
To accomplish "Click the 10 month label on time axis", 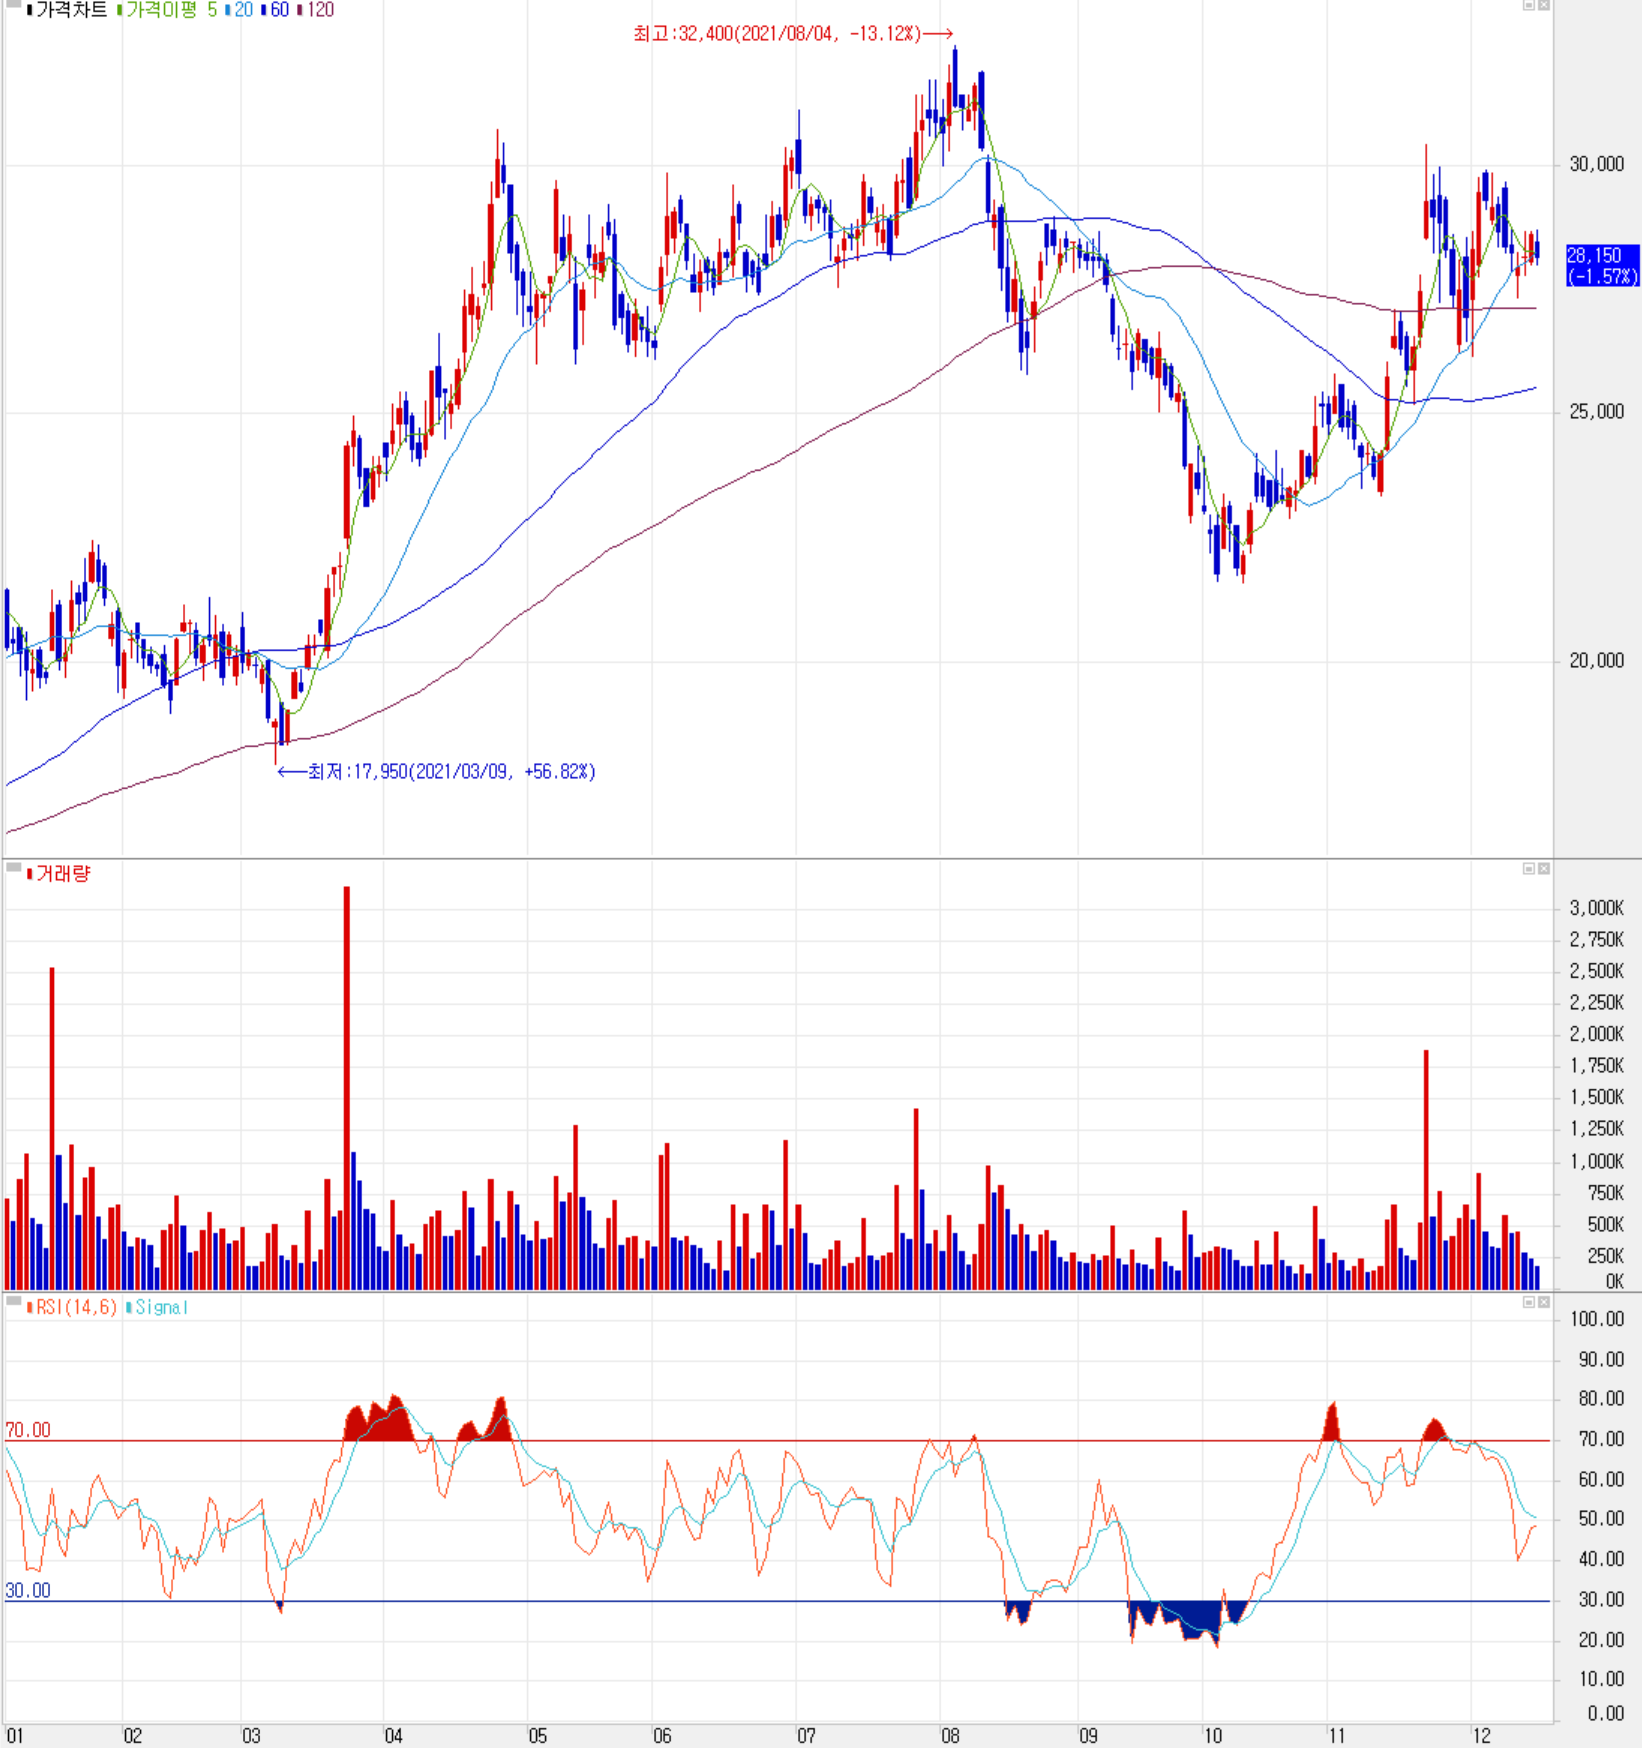I will click(x=1213, y=1736).
